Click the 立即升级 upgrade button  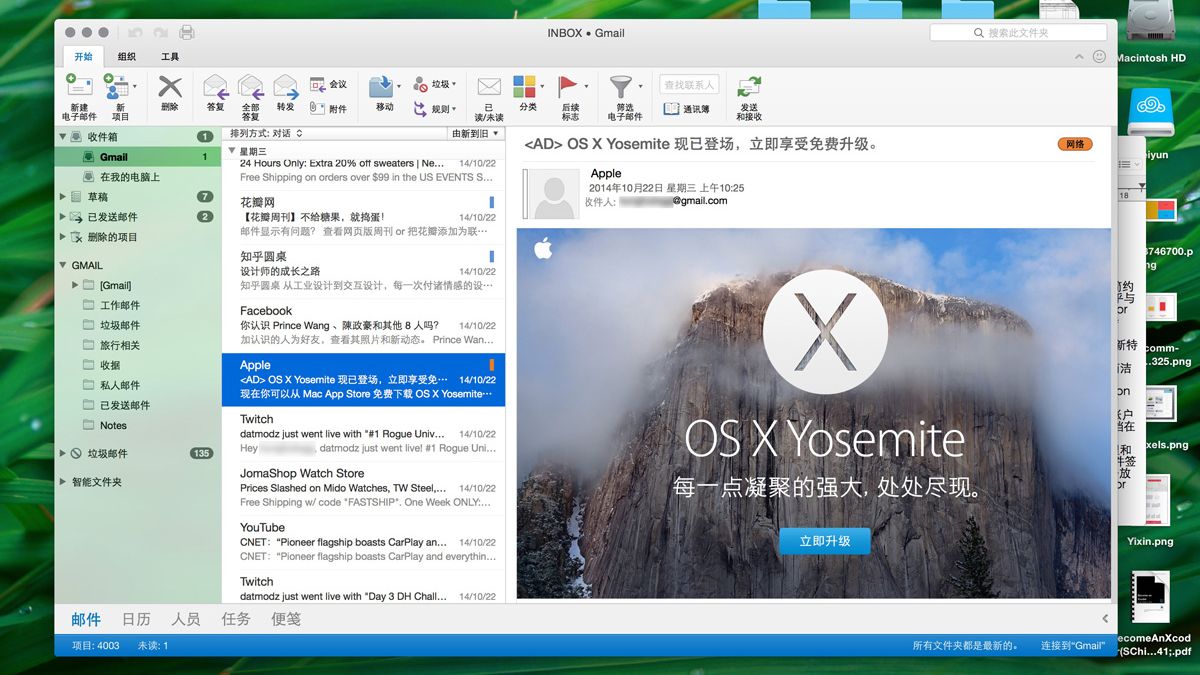tap(825, 541)
